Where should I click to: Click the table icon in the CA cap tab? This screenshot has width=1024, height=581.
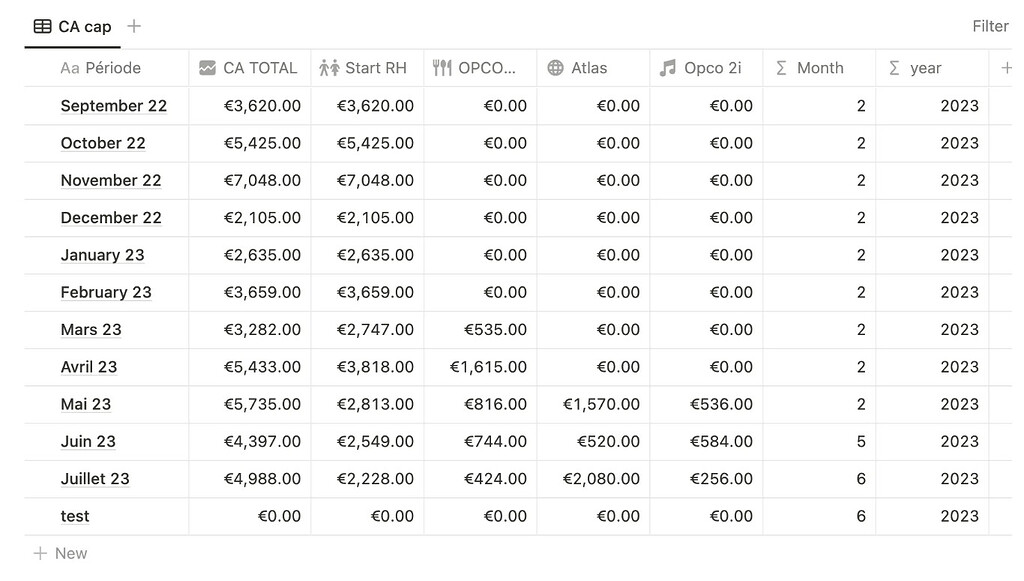click(43, 27)
